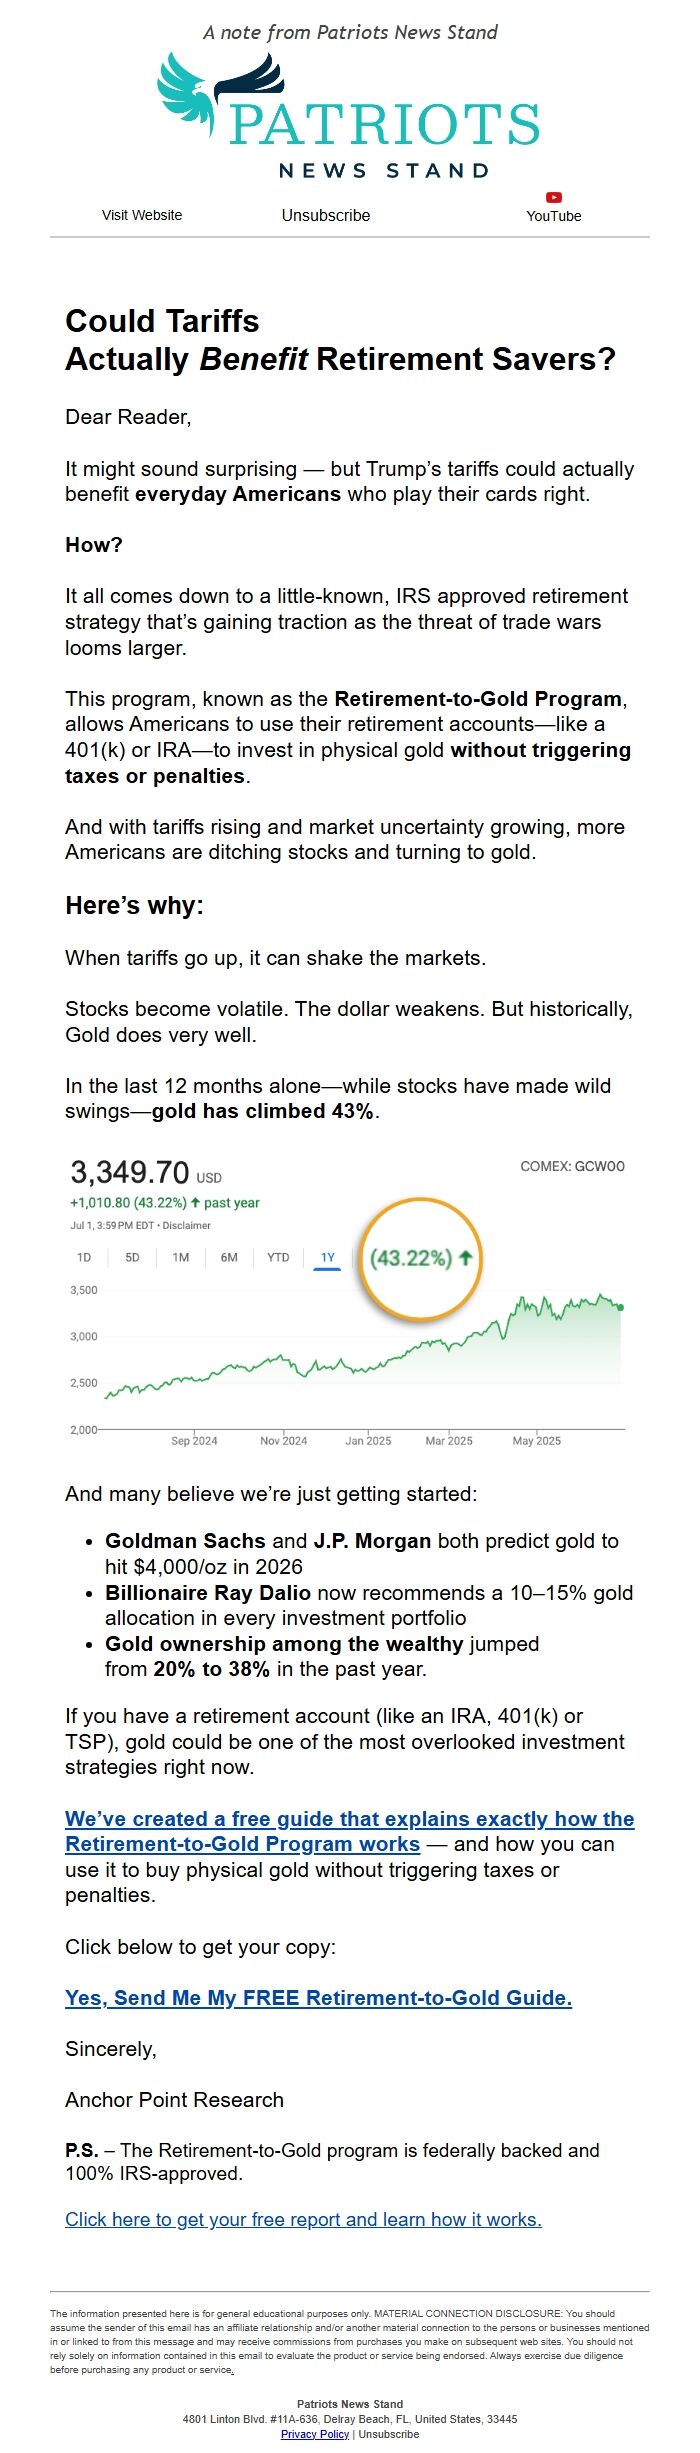The height and width of the screenshot is (2453, 700).
Task: Open the Visit Website link
Action: pos(142,215)
